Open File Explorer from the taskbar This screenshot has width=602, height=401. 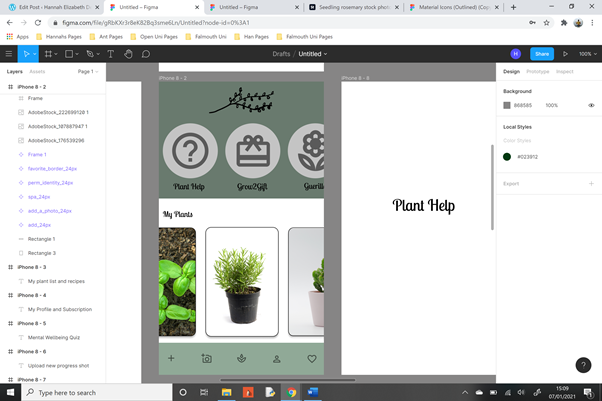click(x=225, y=393)
